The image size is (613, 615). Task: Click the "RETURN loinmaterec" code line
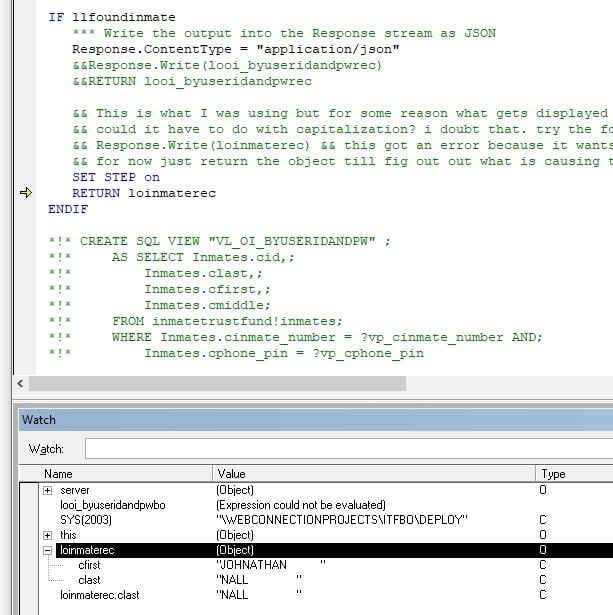pos(144,193)
